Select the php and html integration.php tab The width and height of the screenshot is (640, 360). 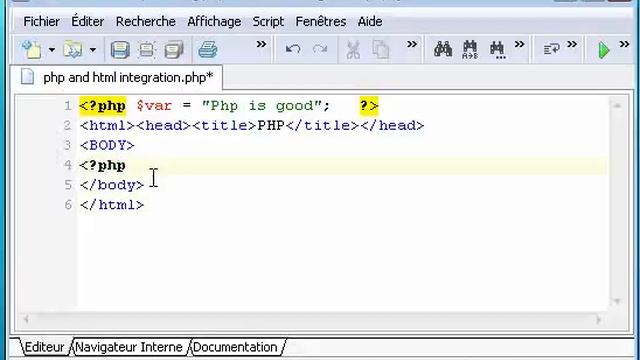(116, 77)
